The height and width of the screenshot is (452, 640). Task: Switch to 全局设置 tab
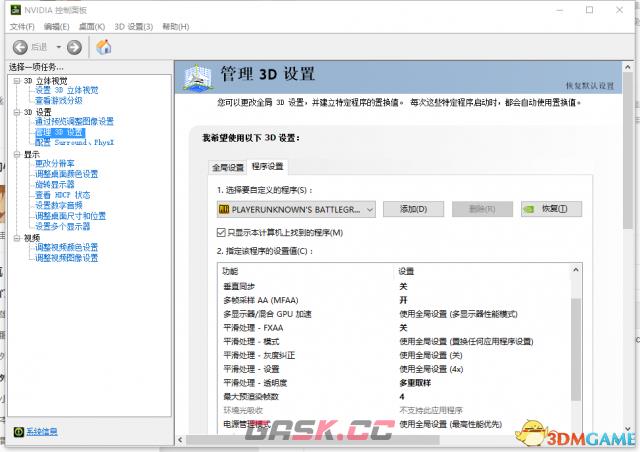click(x=228, y=167)
